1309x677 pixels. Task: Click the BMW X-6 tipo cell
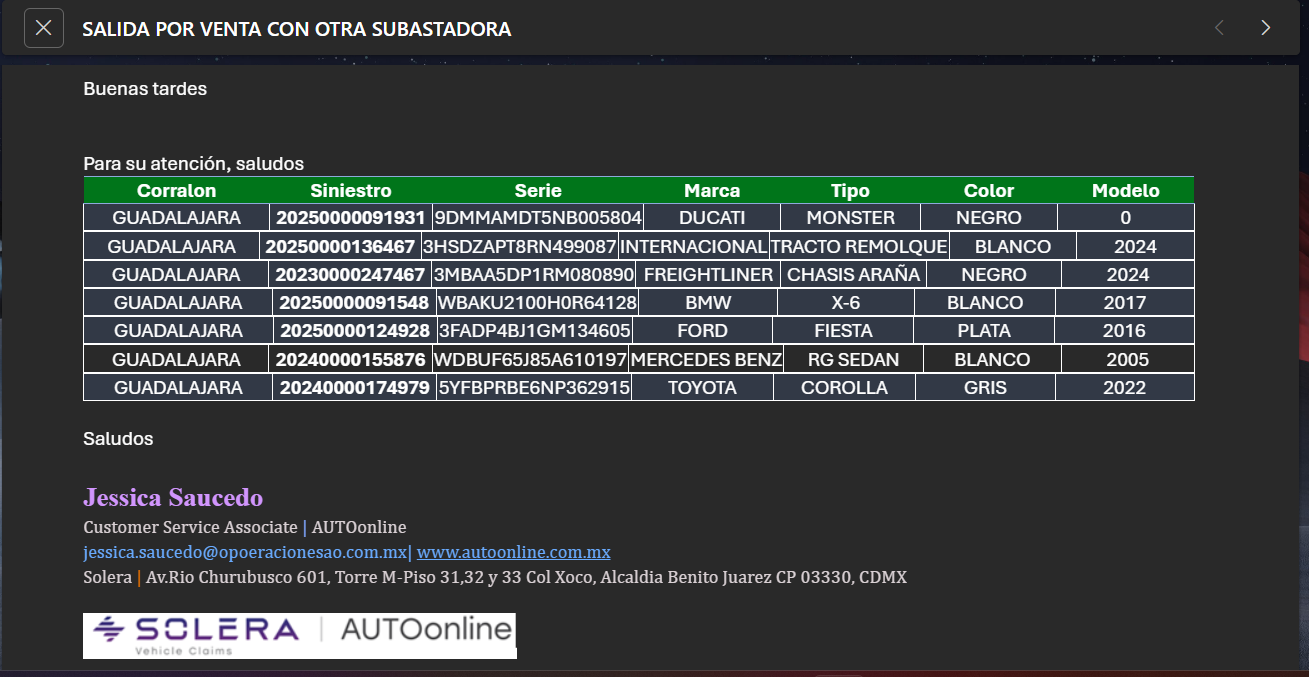pos(846,302)
